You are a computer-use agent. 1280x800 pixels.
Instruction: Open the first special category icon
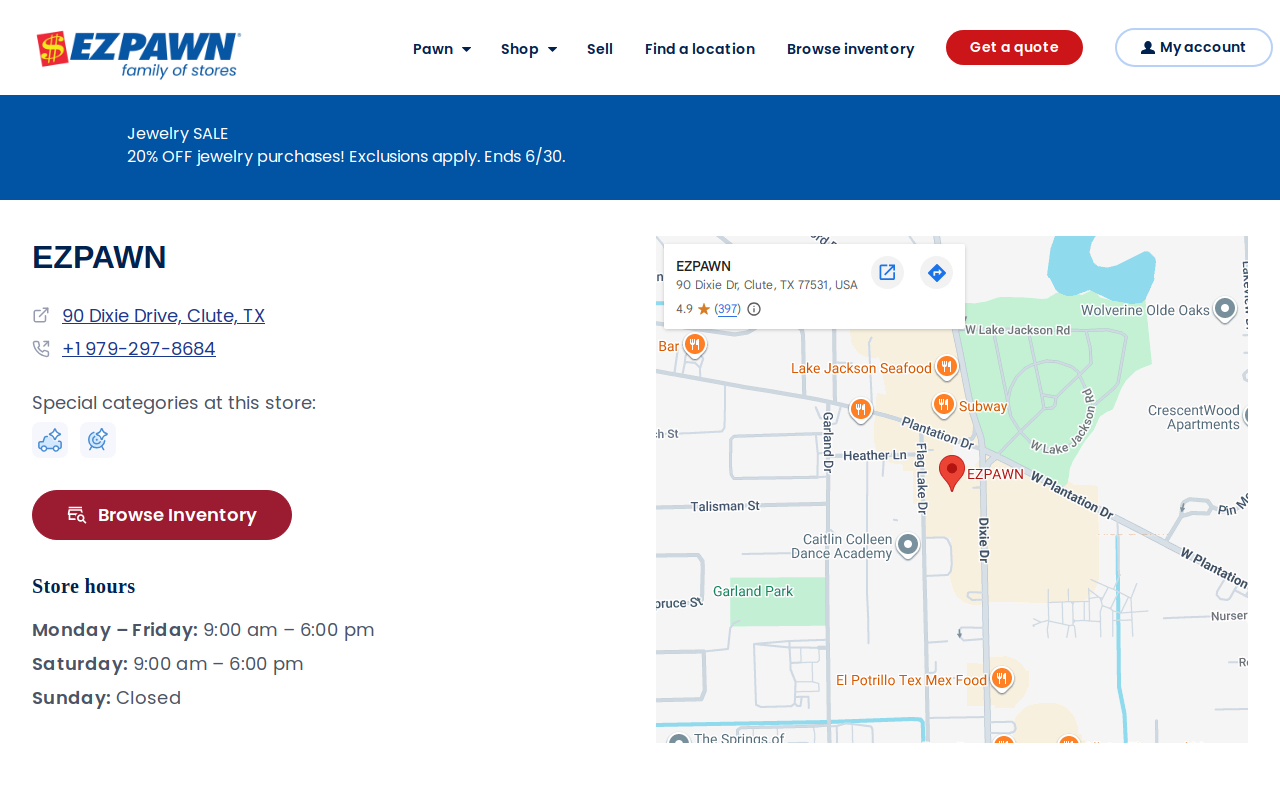click(50, 440)
